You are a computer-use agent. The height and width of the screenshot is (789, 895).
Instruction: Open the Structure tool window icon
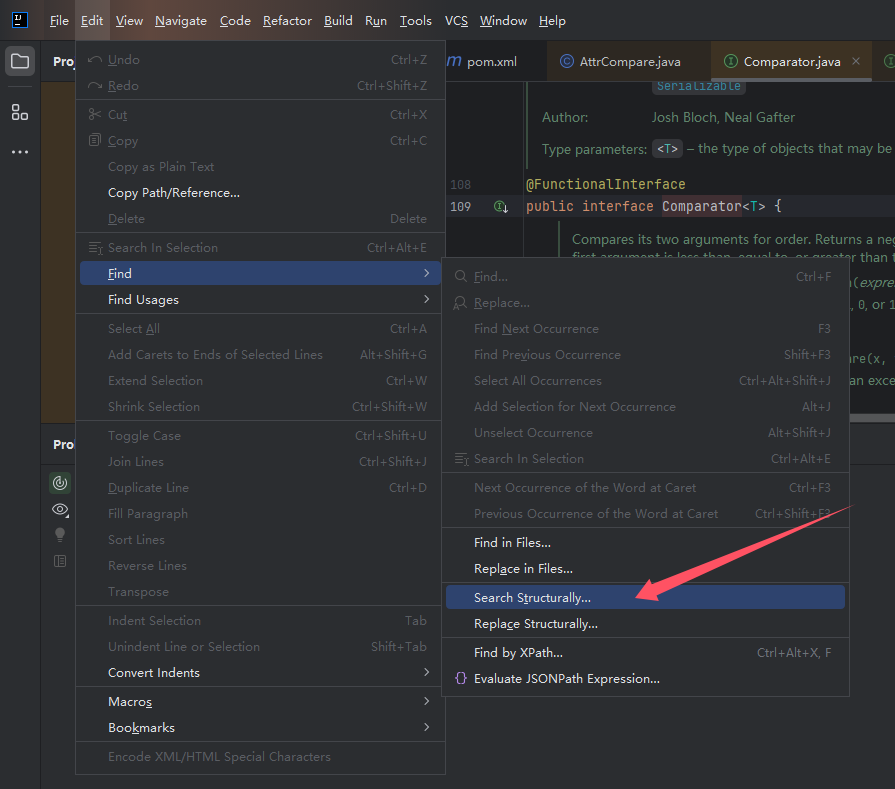click(x=20, y=112)
